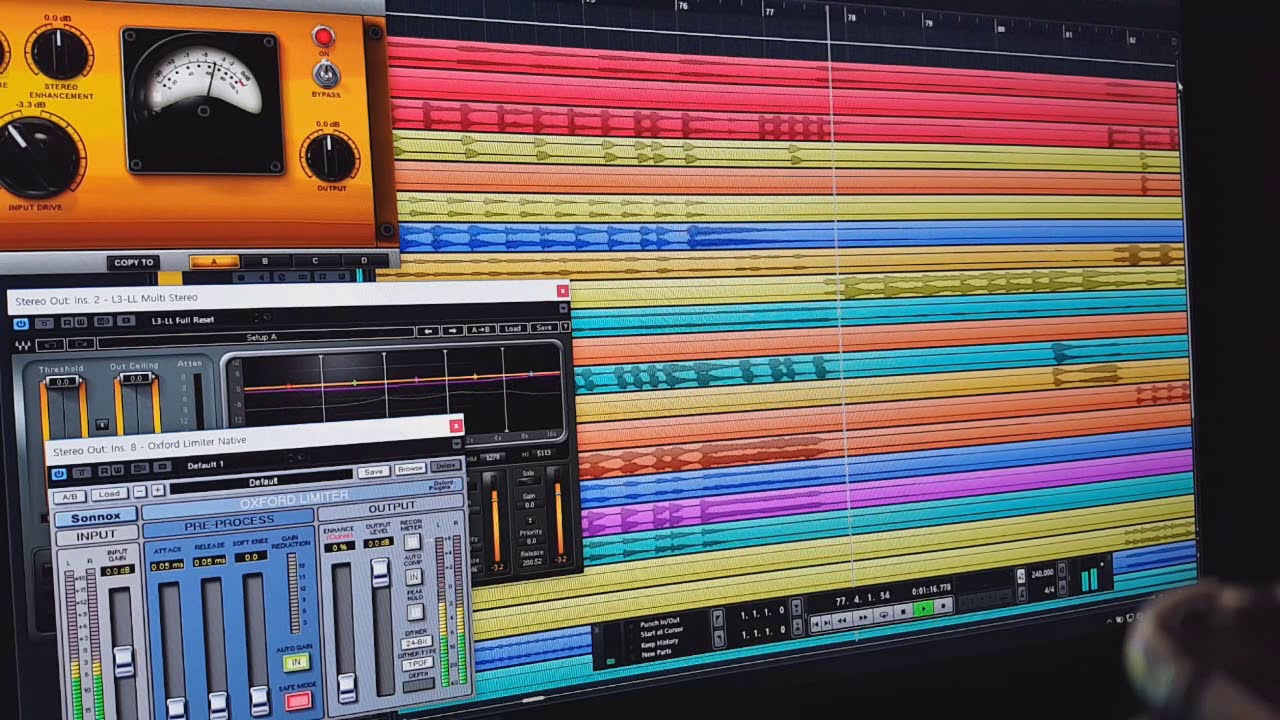This screenshot has height=720, width=1280.
Task: Open the L3-LL window dropdown arrow under close button
Action: (x=563, y=308)
